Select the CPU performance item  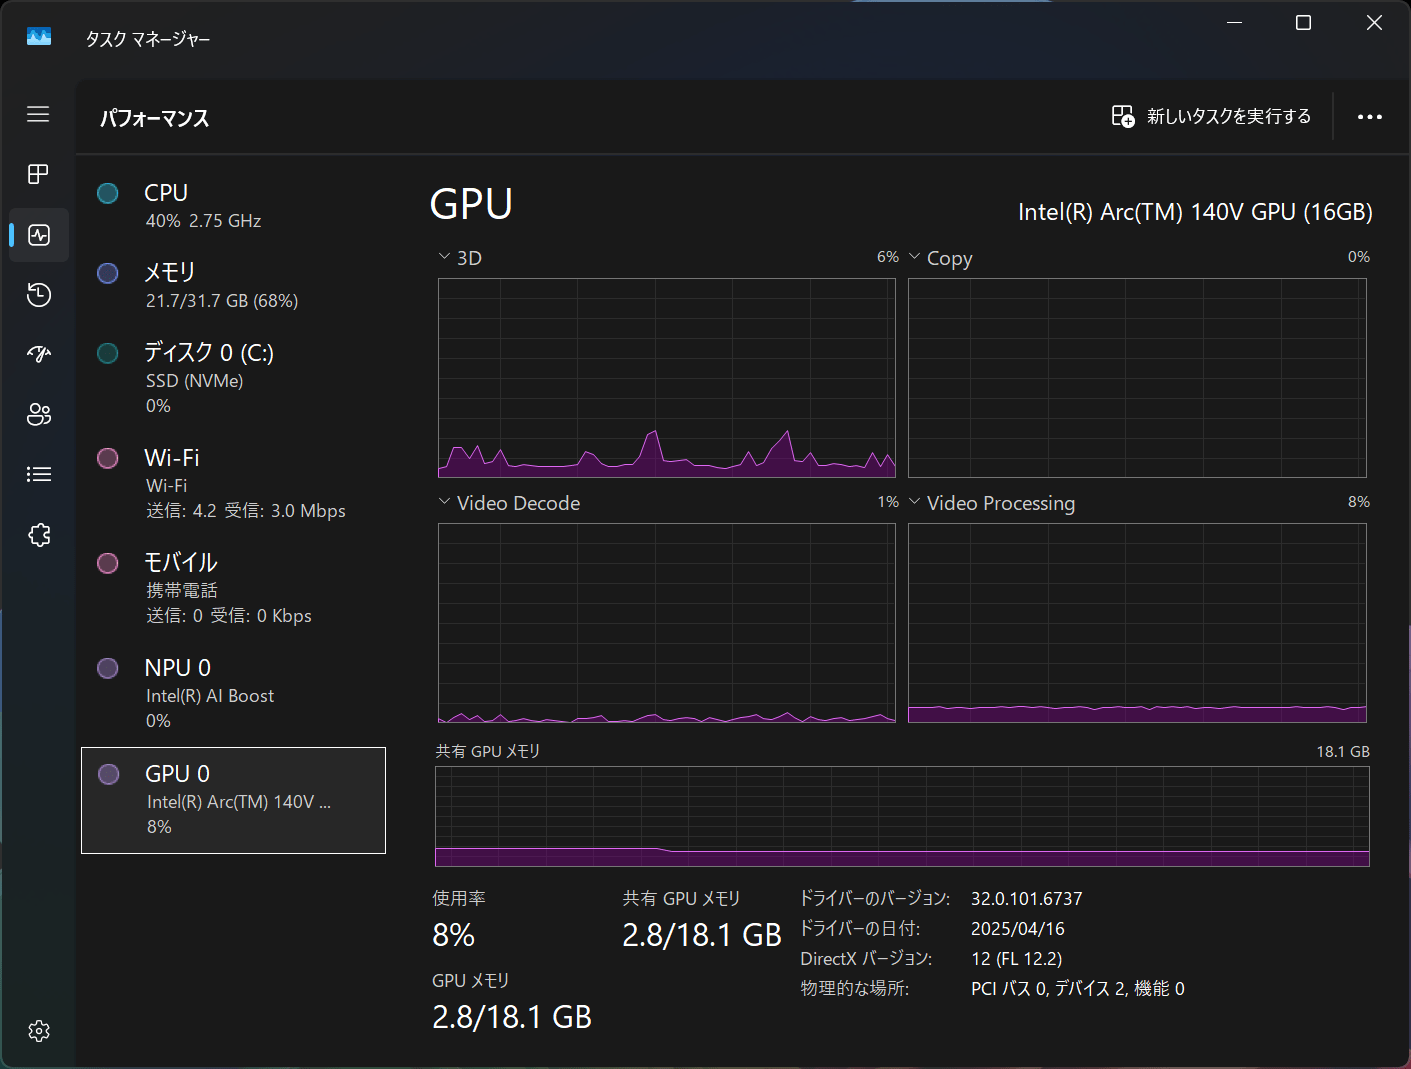tap(233, 206)
